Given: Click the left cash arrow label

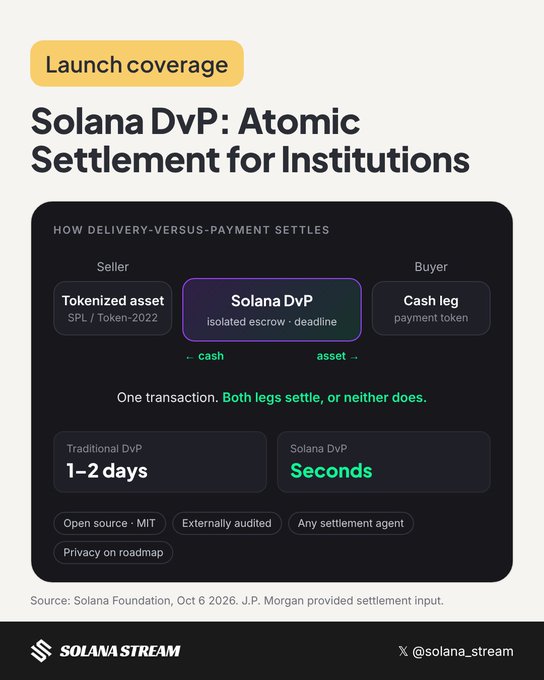Looking at the screenshot, I should (x=205, y=356).
